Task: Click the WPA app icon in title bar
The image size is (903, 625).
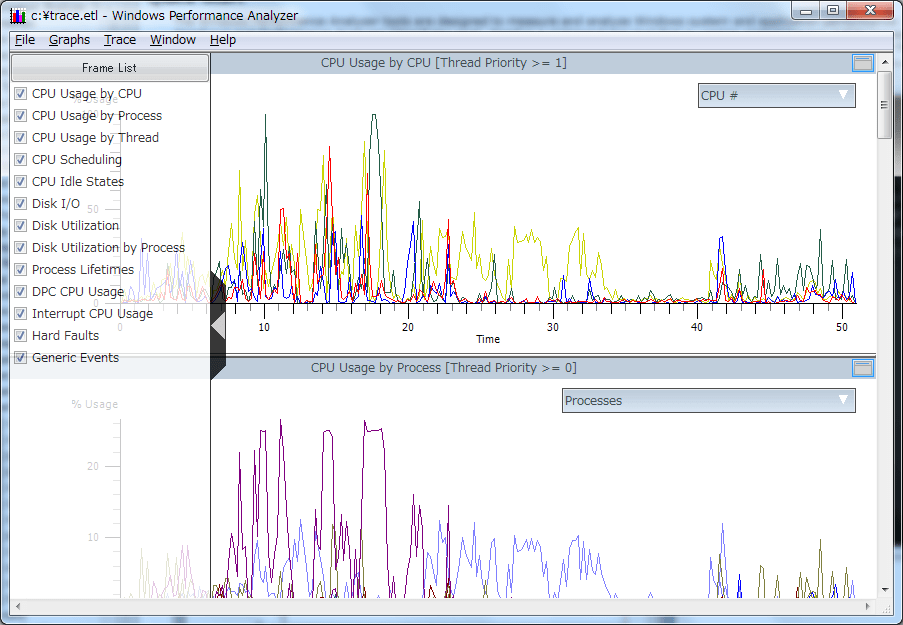Action: point(18,13)
